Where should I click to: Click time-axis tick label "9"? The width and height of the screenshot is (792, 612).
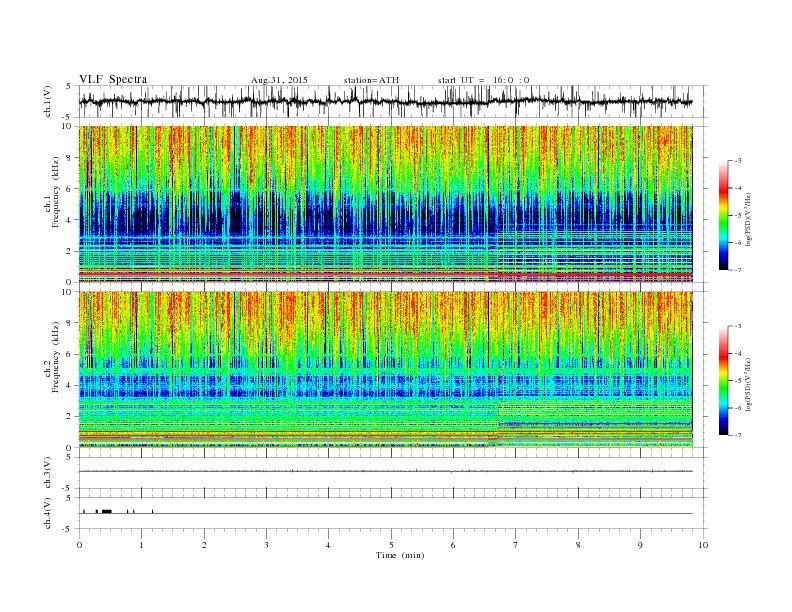[x=640, y=545]
